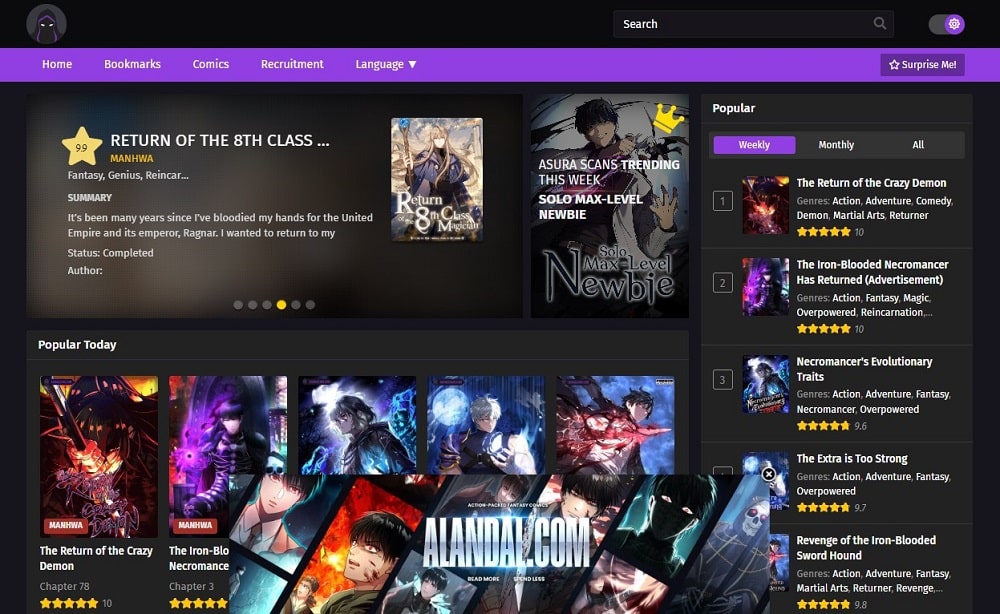Go to third slider pagination dot
1000x614 pixels.
[x=267, y=305]
